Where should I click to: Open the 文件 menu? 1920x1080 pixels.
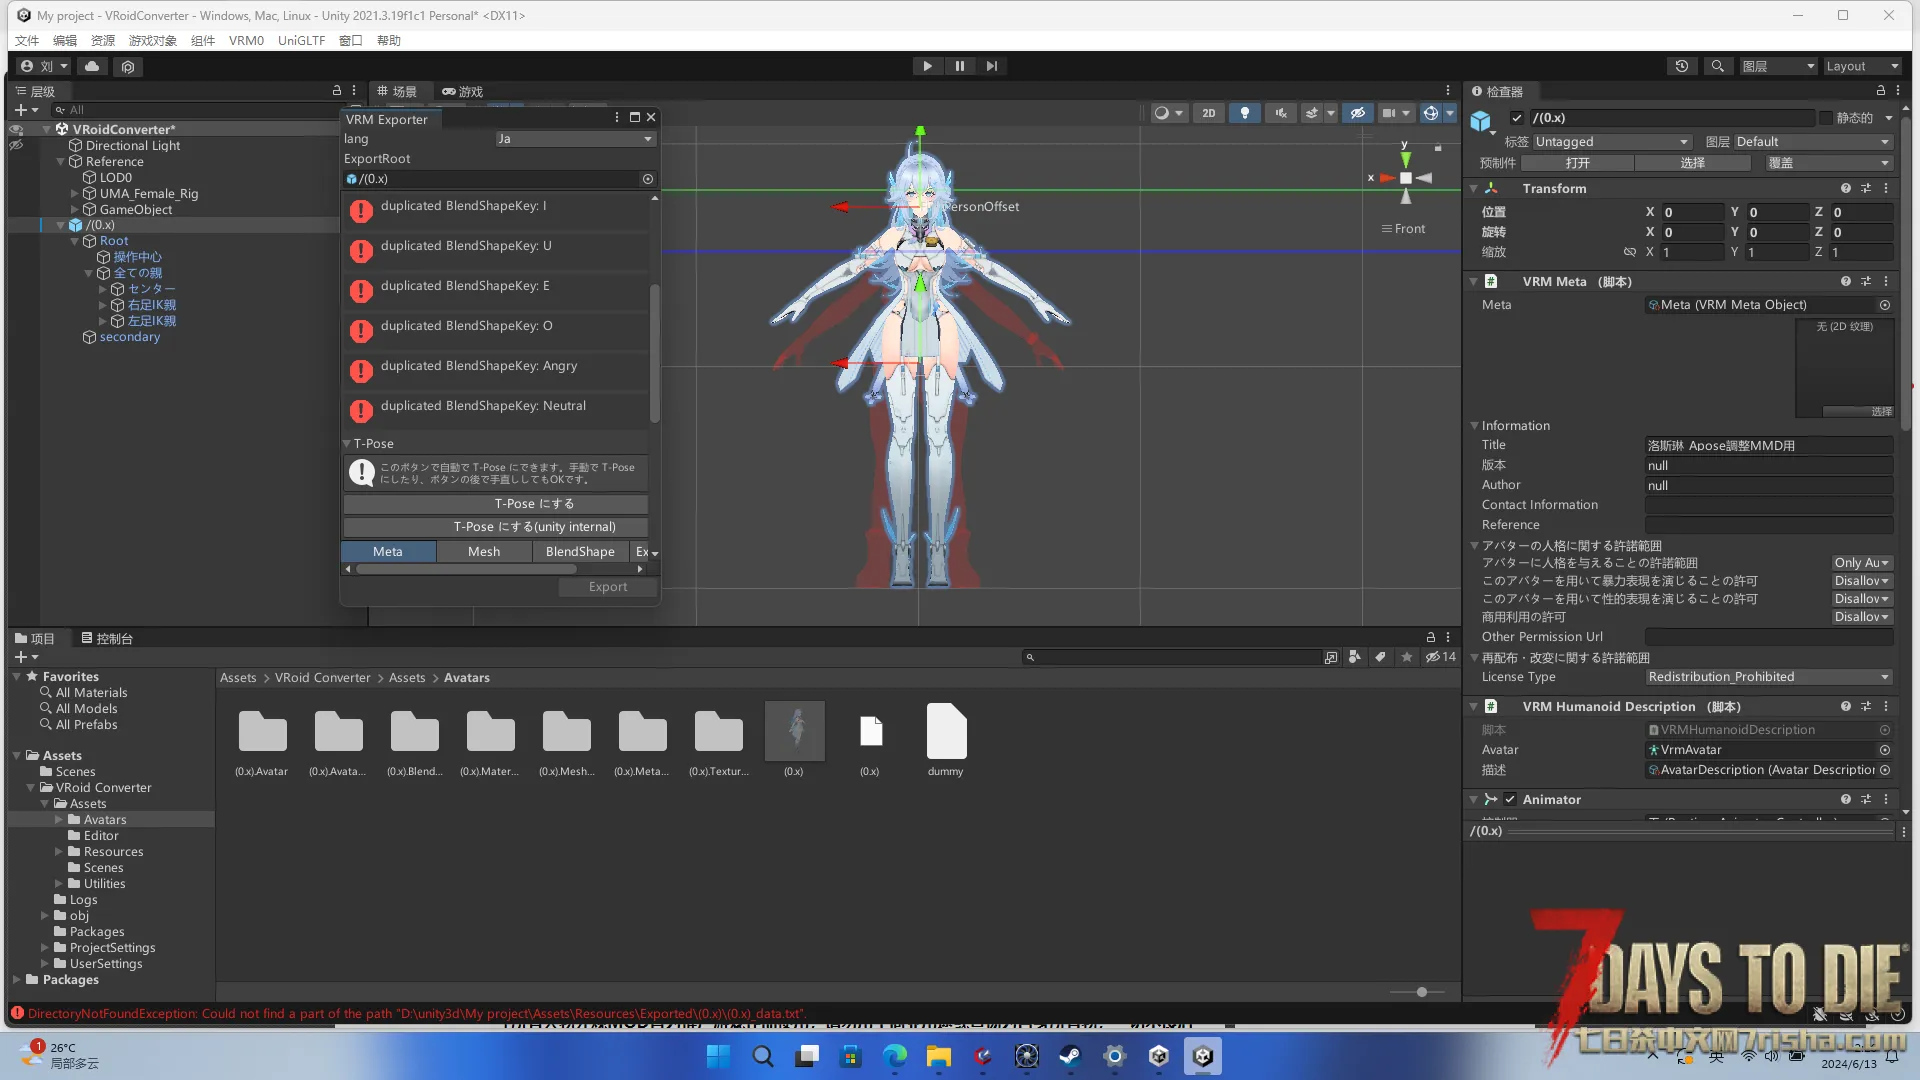tap(27, 41)
